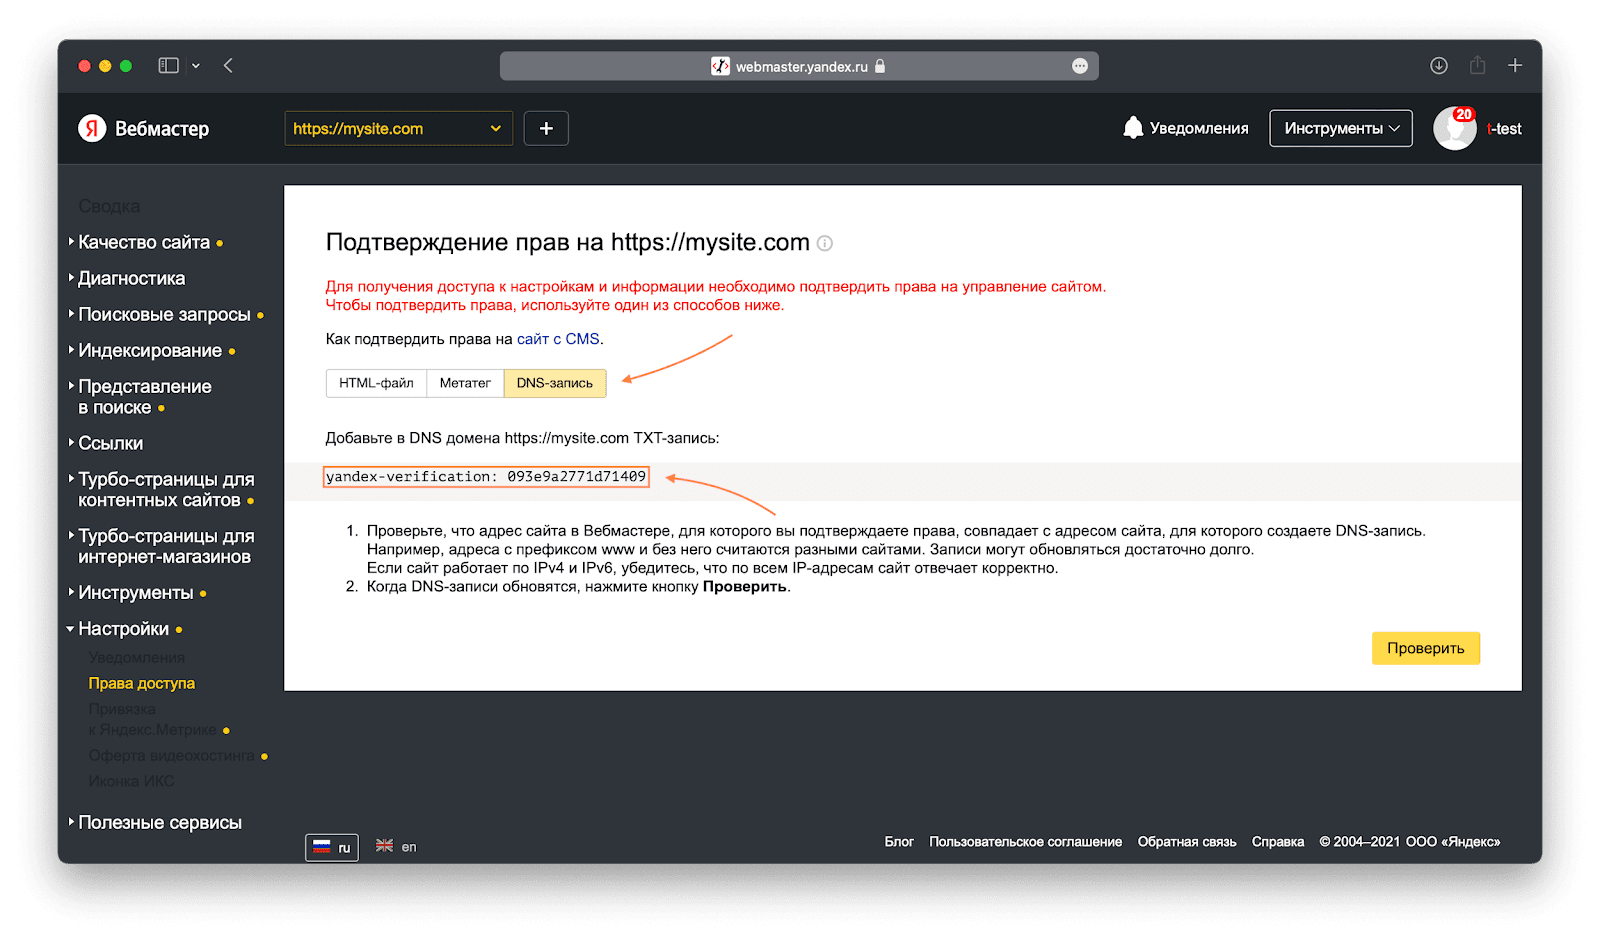This screenshot has height=940, width=1600.
Task: Open Уведомления under Настройки
Action: click(x=136, y=657)
